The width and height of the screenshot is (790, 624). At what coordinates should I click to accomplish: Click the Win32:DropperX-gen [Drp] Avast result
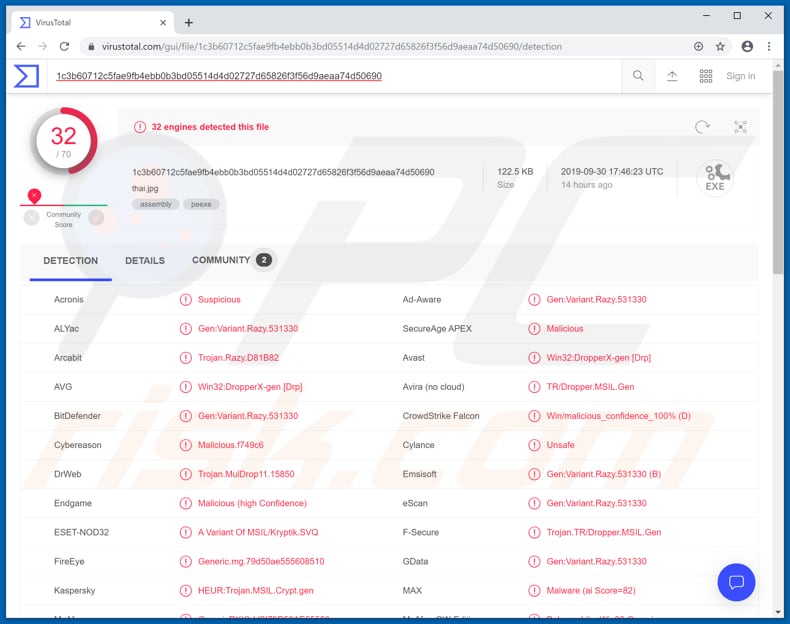599,358
